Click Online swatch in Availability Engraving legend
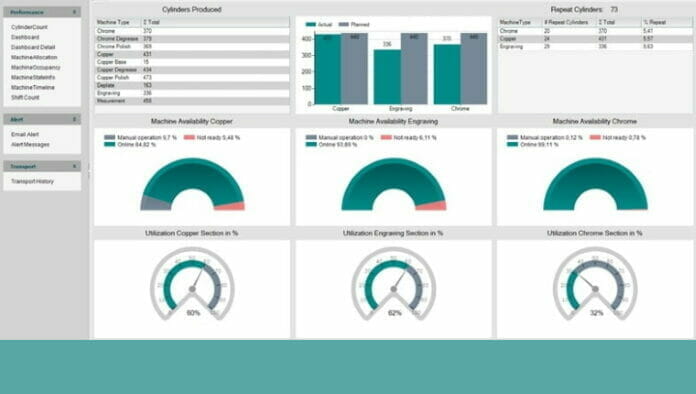The width and height of the screenshot is (696, 394). click(x=311, y=144)
